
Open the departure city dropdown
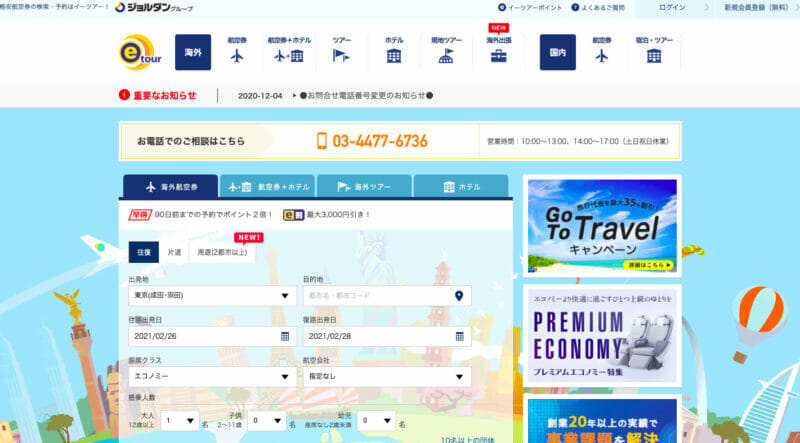coord(212,296)
